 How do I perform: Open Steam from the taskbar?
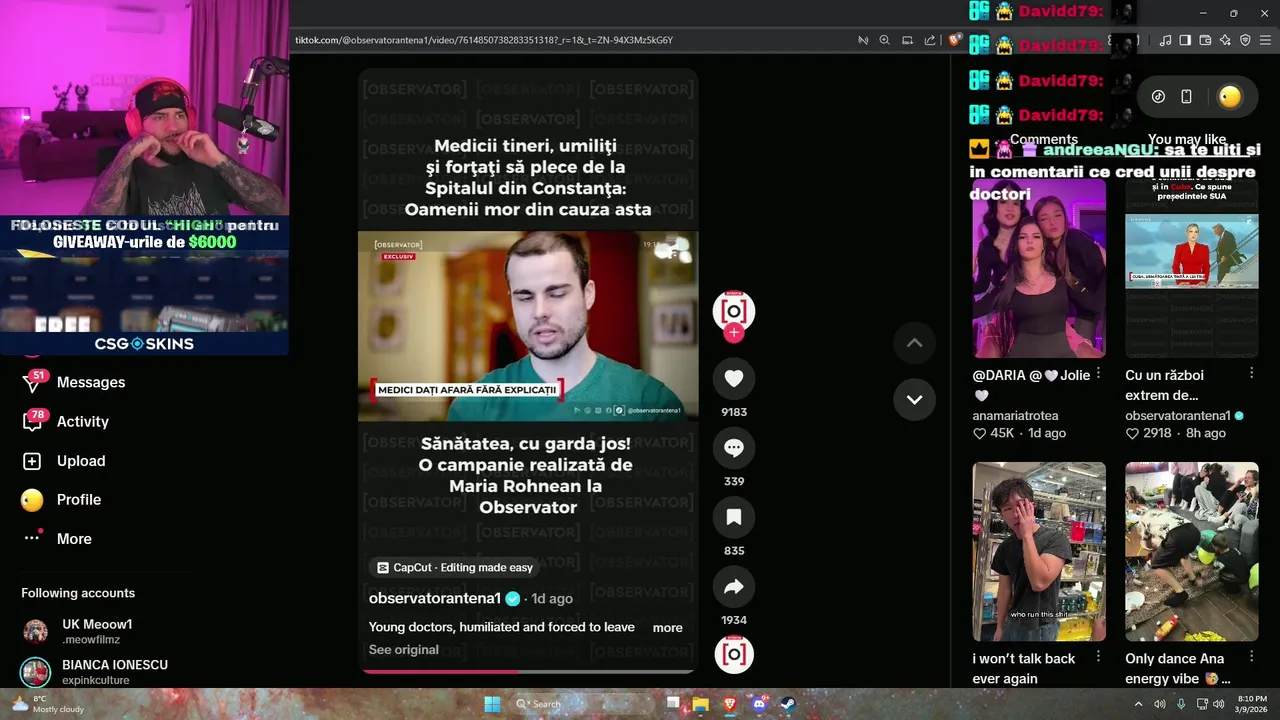click(x=788, y=704)
